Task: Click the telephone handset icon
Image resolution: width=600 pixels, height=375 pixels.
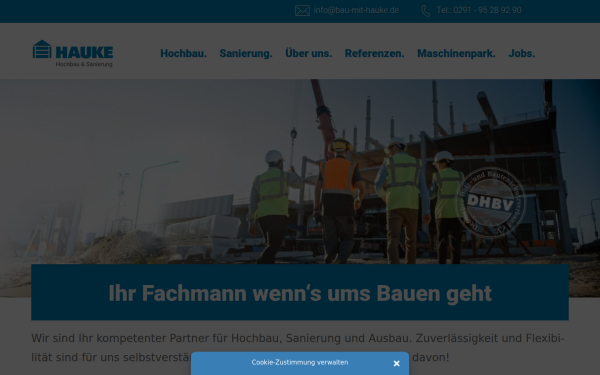Action: (x=426, y=11)
